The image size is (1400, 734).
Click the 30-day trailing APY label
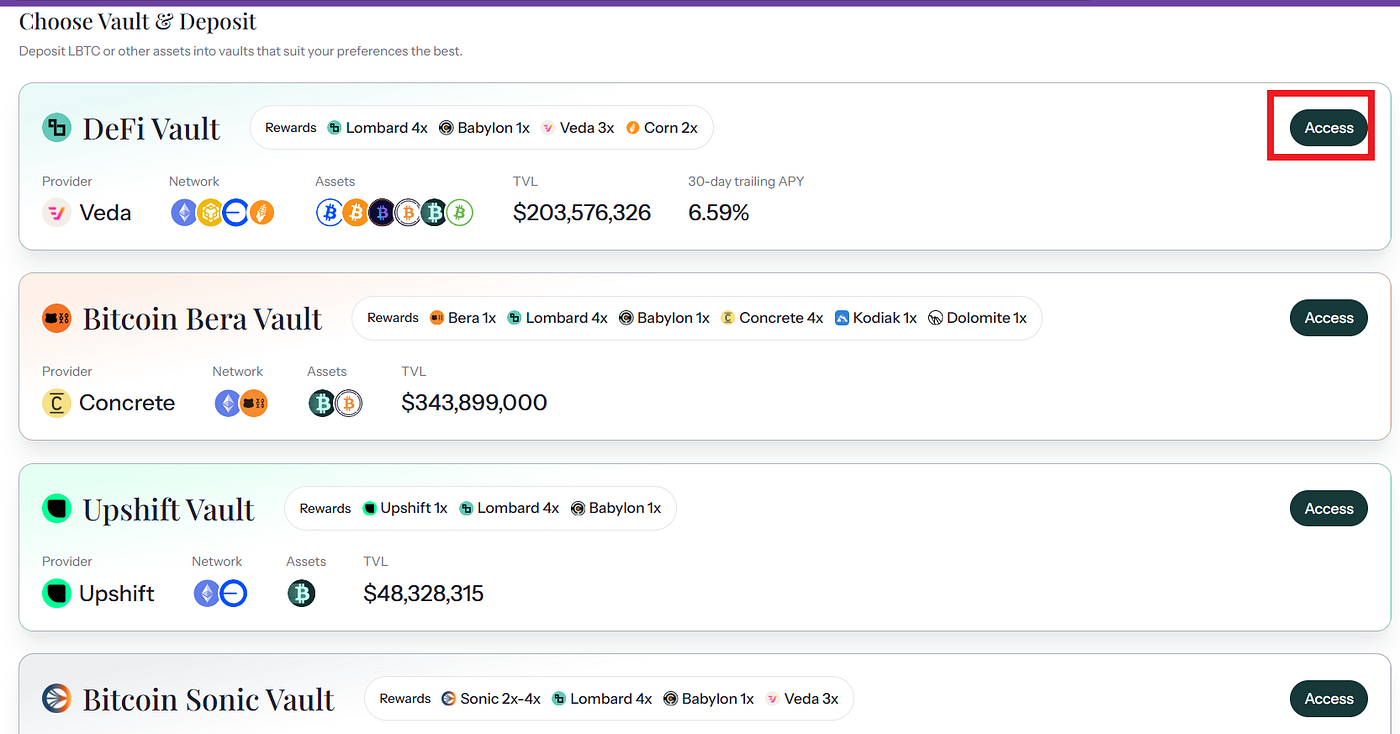746,182
